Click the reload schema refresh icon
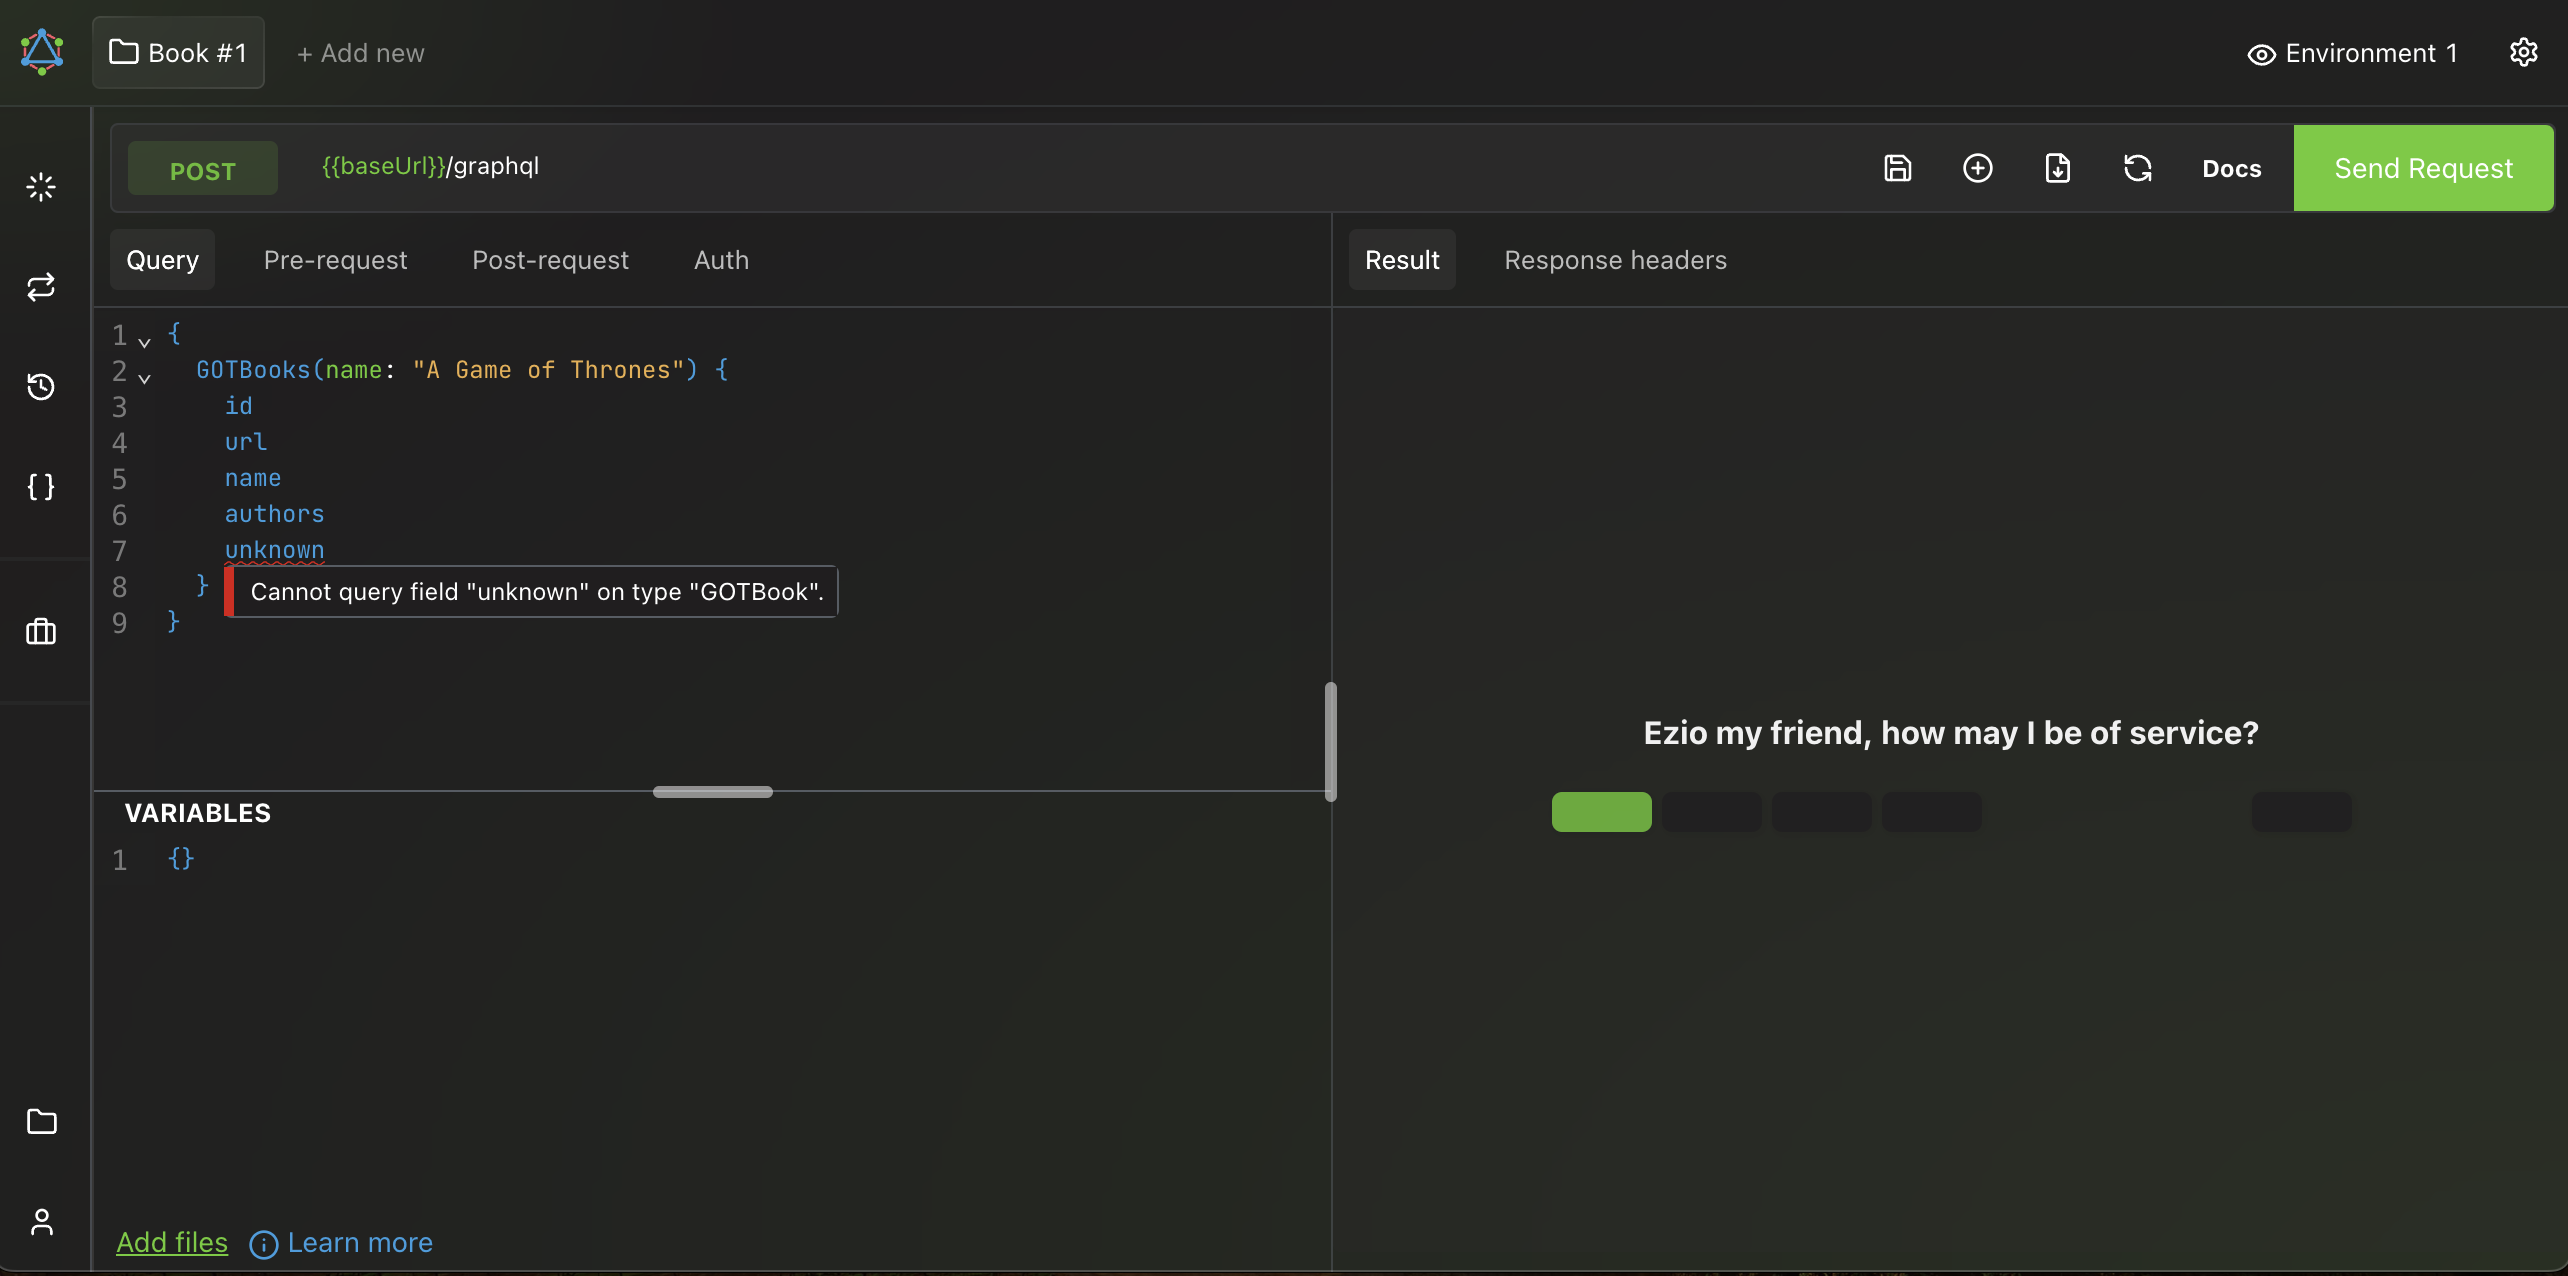The image size is (2568, 1276). pos(2137,168)
